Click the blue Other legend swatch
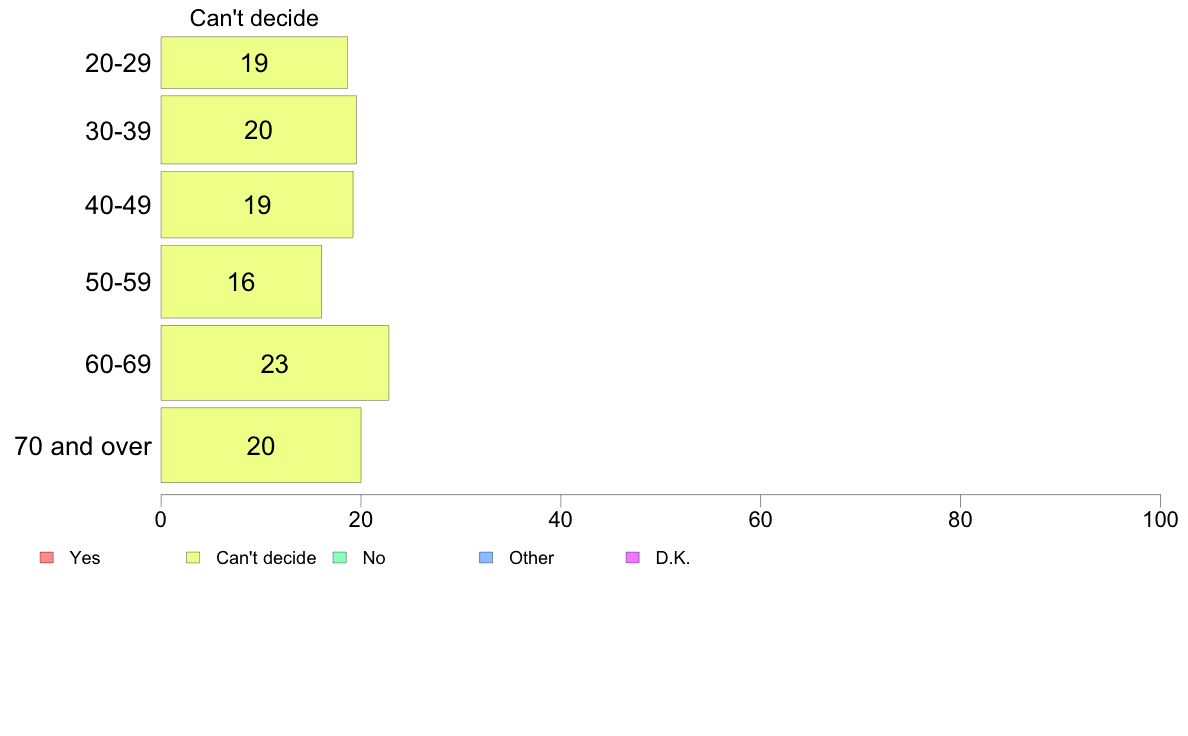 (x=486, y=558)
